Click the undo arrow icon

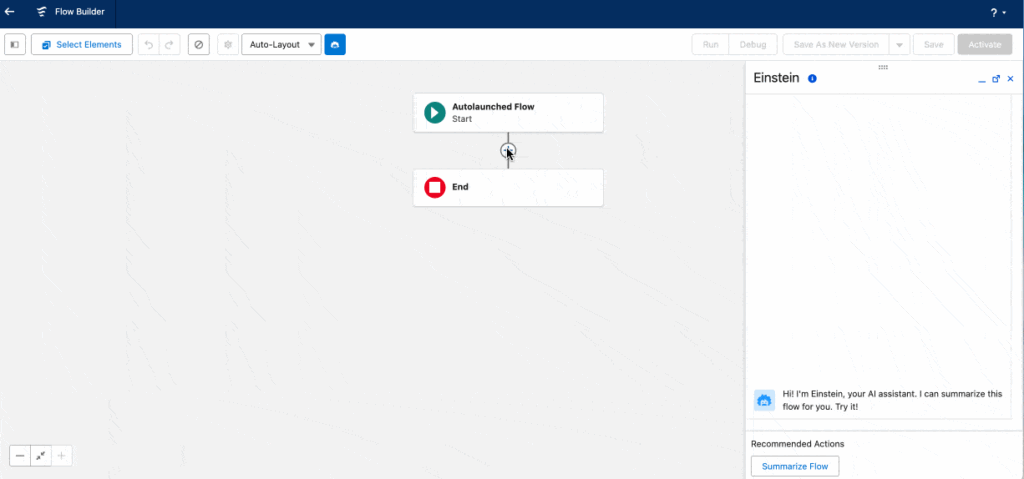pos(148,45)
